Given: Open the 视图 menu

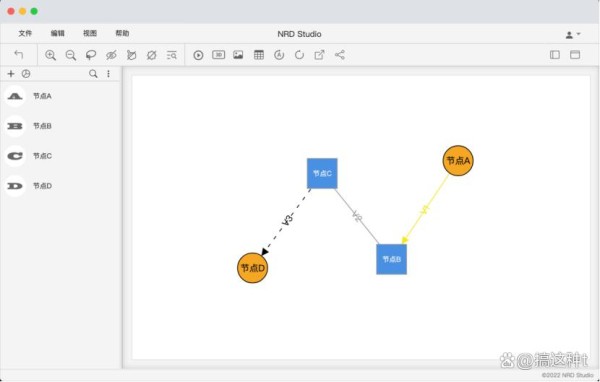Looking at the screenshot, I should coord(90,34).
